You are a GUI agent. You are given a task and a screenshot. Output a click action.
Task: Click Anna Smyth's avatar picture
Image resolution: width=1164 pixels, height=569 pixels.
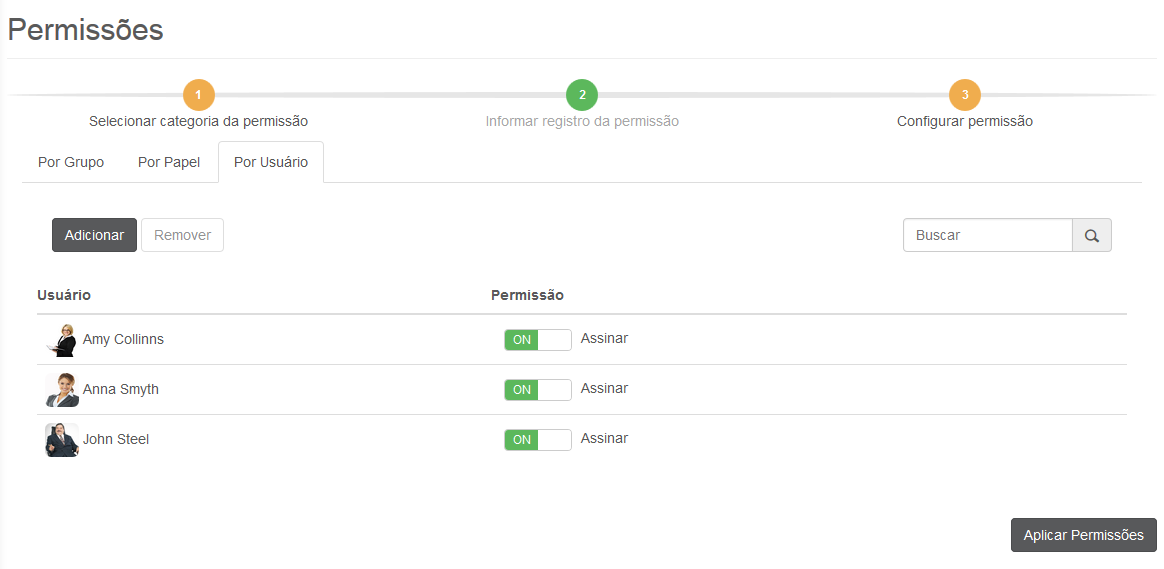(62, 390)
